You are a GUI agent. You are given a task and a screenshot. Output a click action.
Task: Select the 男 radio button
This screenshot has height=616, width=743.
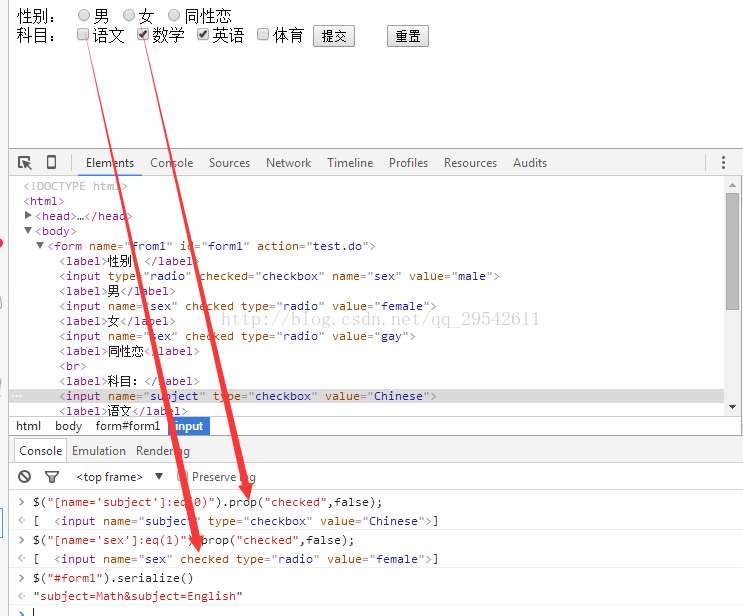pos(84,15)
